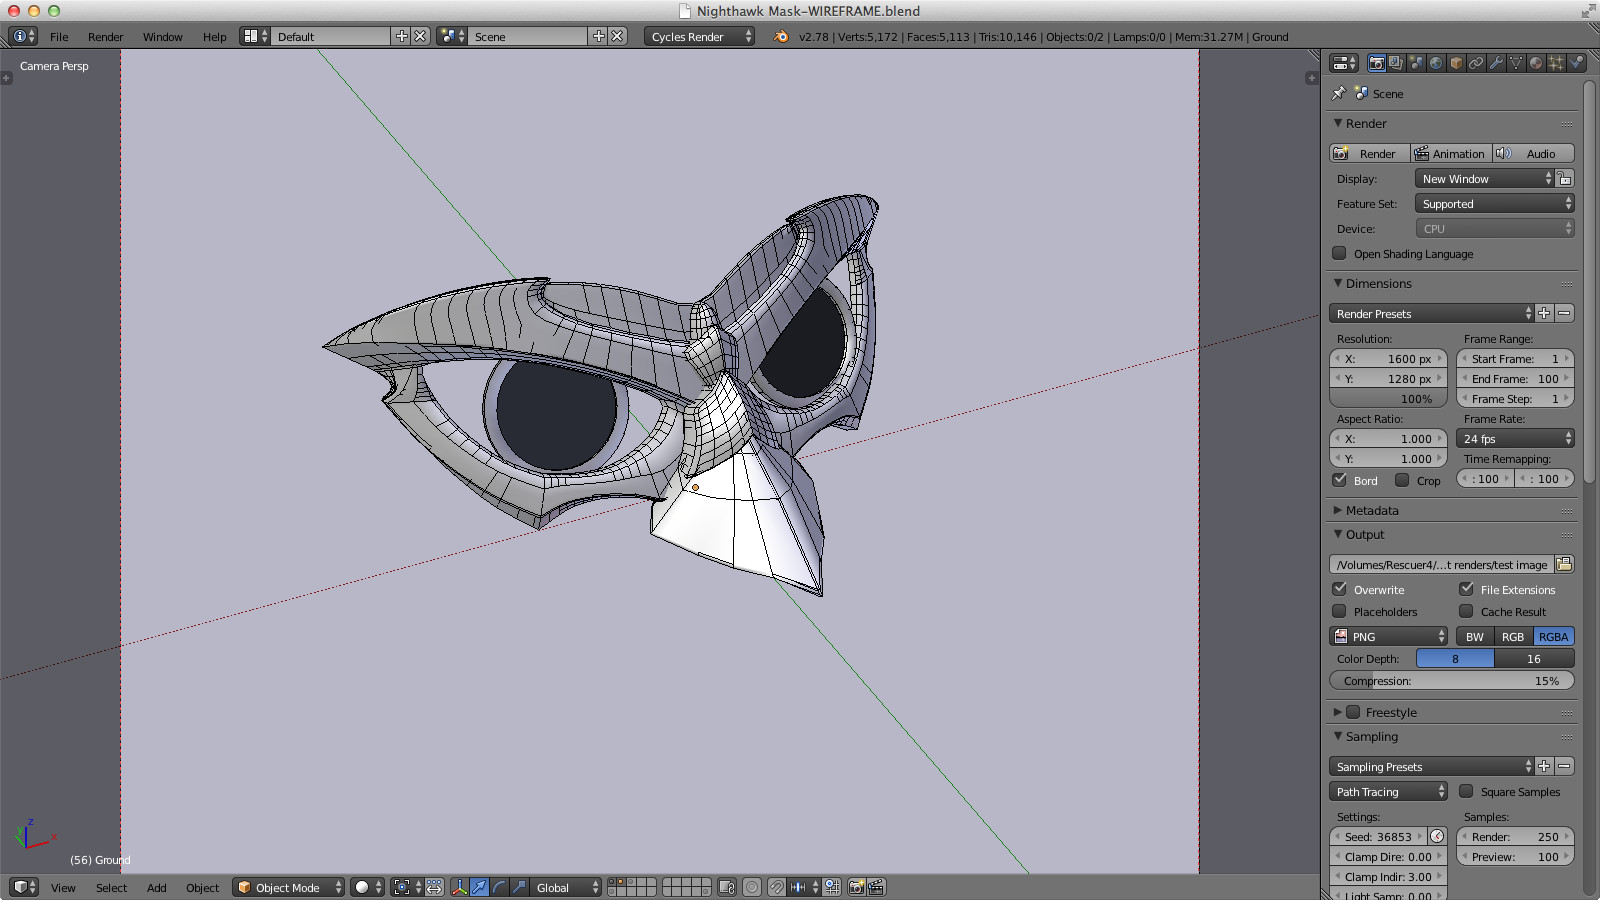Open the Object Mode dropdown
This screenshot has height=900, width=1600.
288,887
